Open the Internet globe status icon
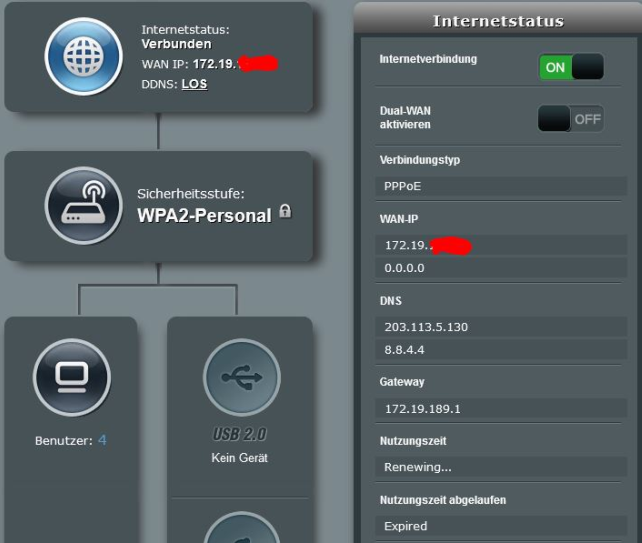This screenshot has height=543, width=642. (x=84, y=57)
